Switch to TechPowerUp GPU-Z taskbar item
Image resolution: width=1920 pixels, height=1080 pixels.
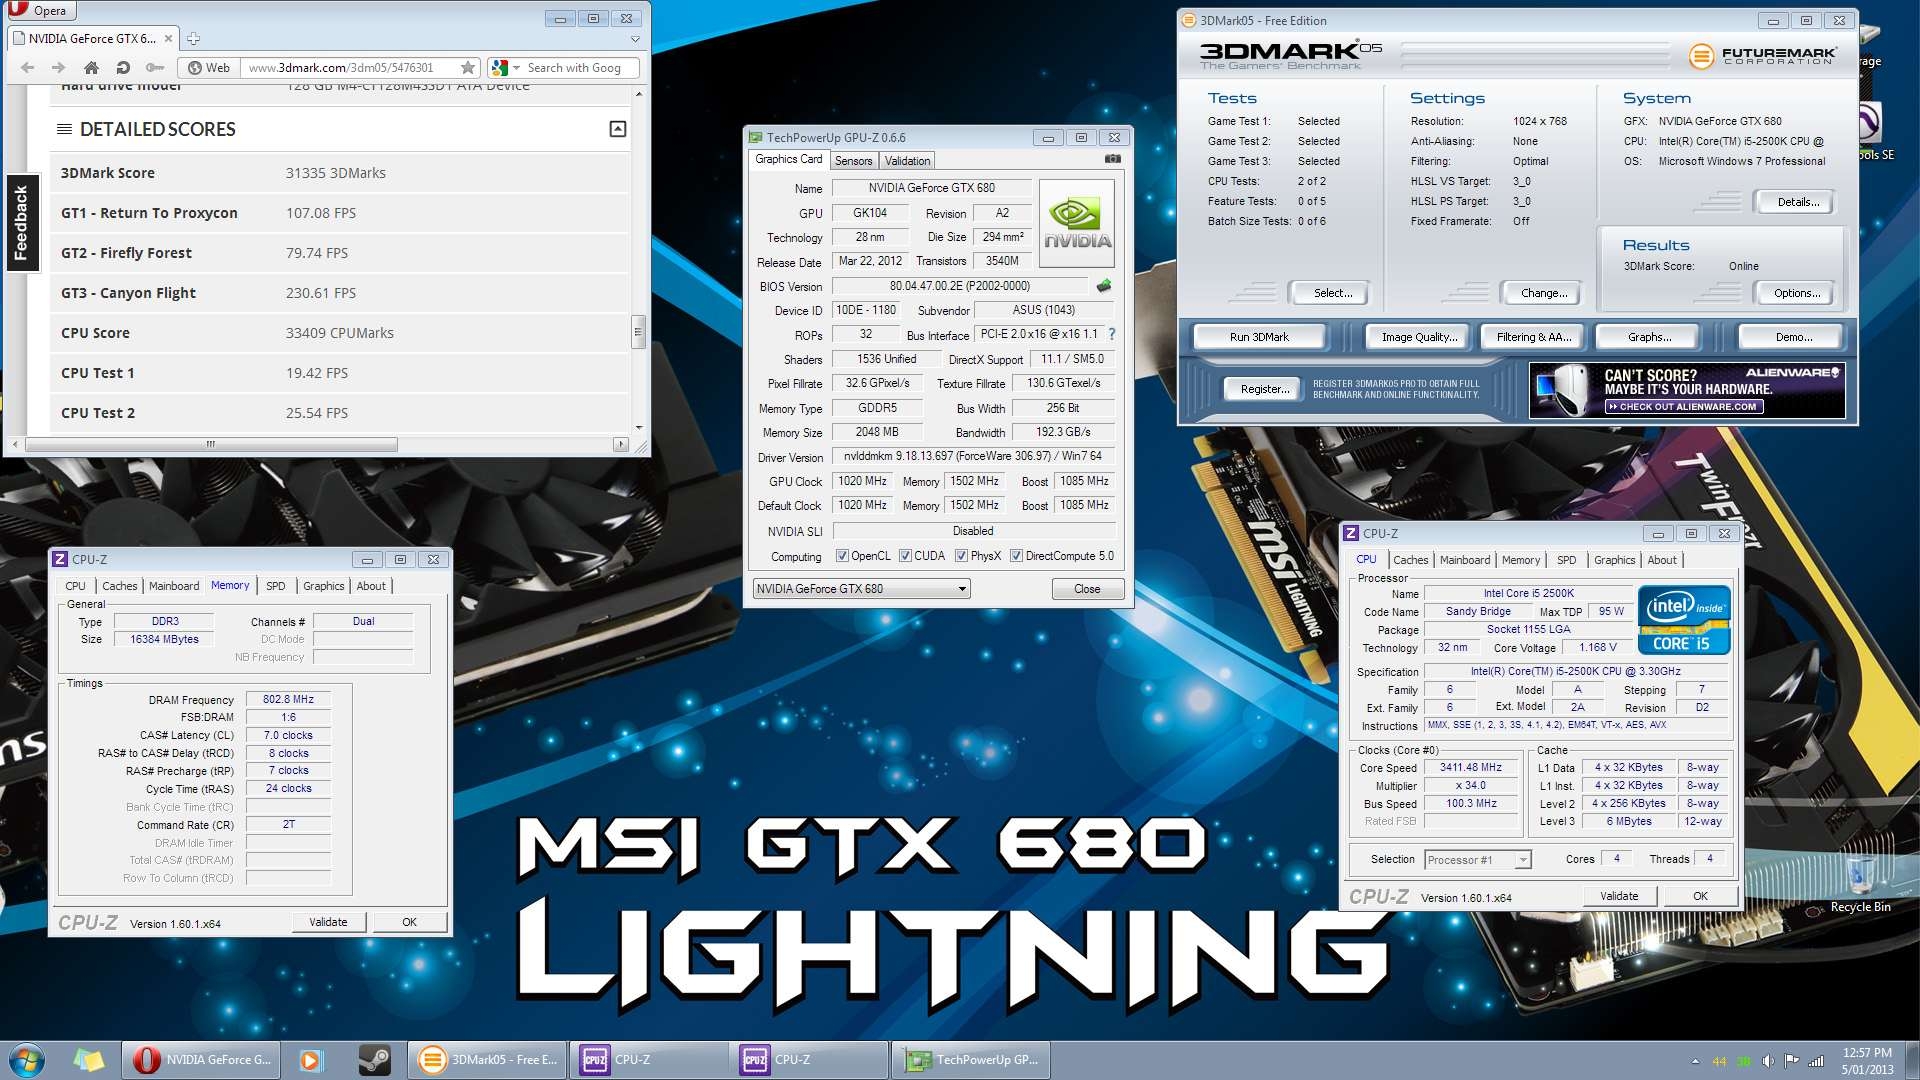tap(971, 1060)
